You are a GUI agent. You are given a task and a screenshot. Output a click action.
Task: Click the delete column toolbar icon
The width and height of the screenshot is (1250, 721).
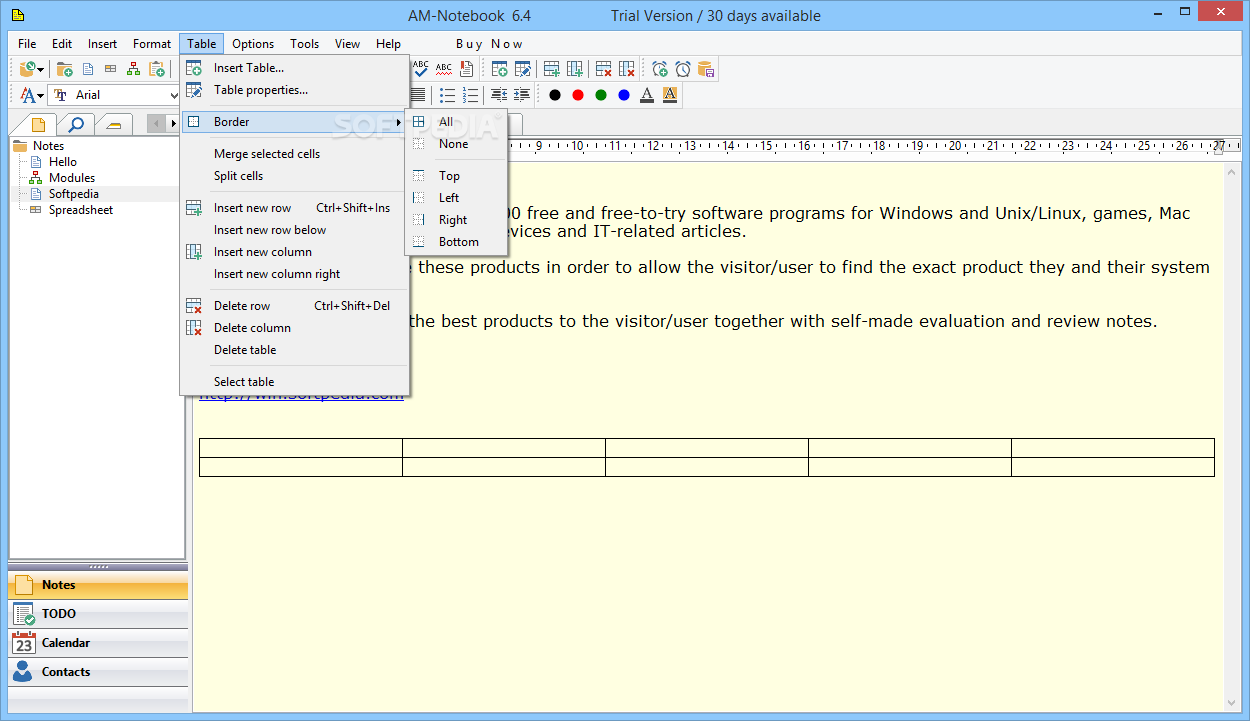tap(627, 69)
